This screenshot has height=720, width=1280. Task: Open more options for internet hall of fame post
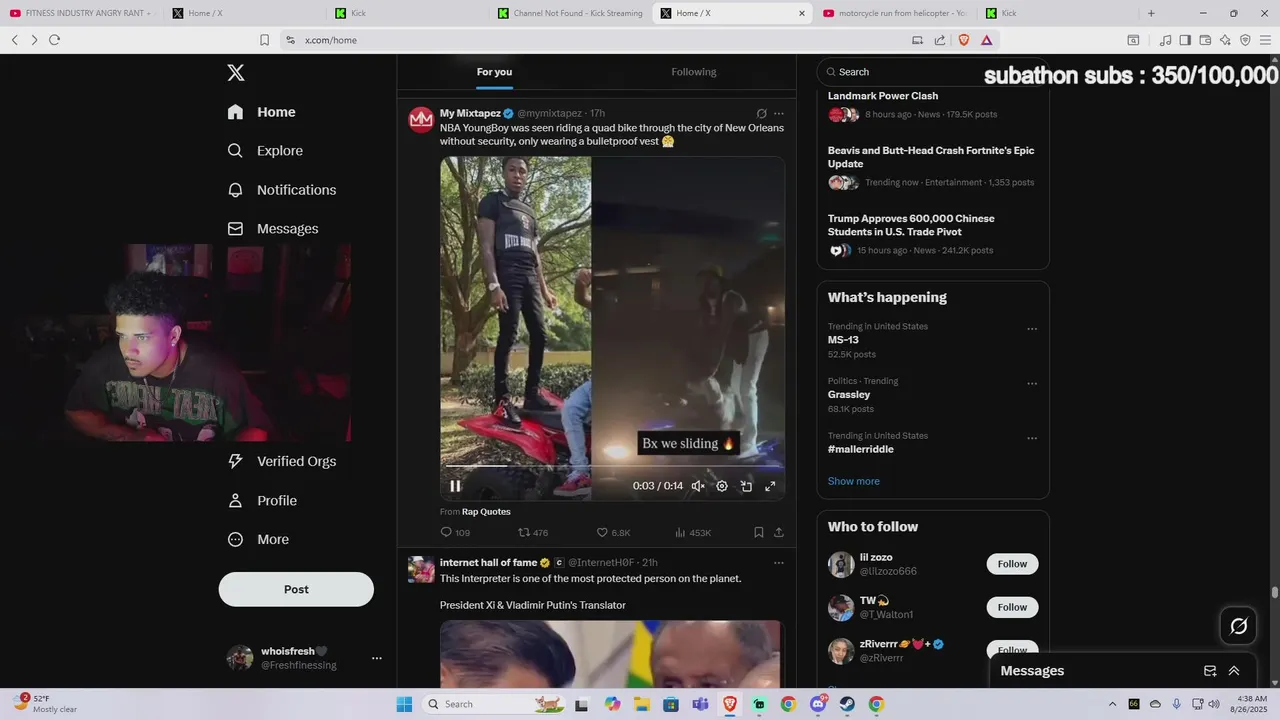tap(779, 563)
